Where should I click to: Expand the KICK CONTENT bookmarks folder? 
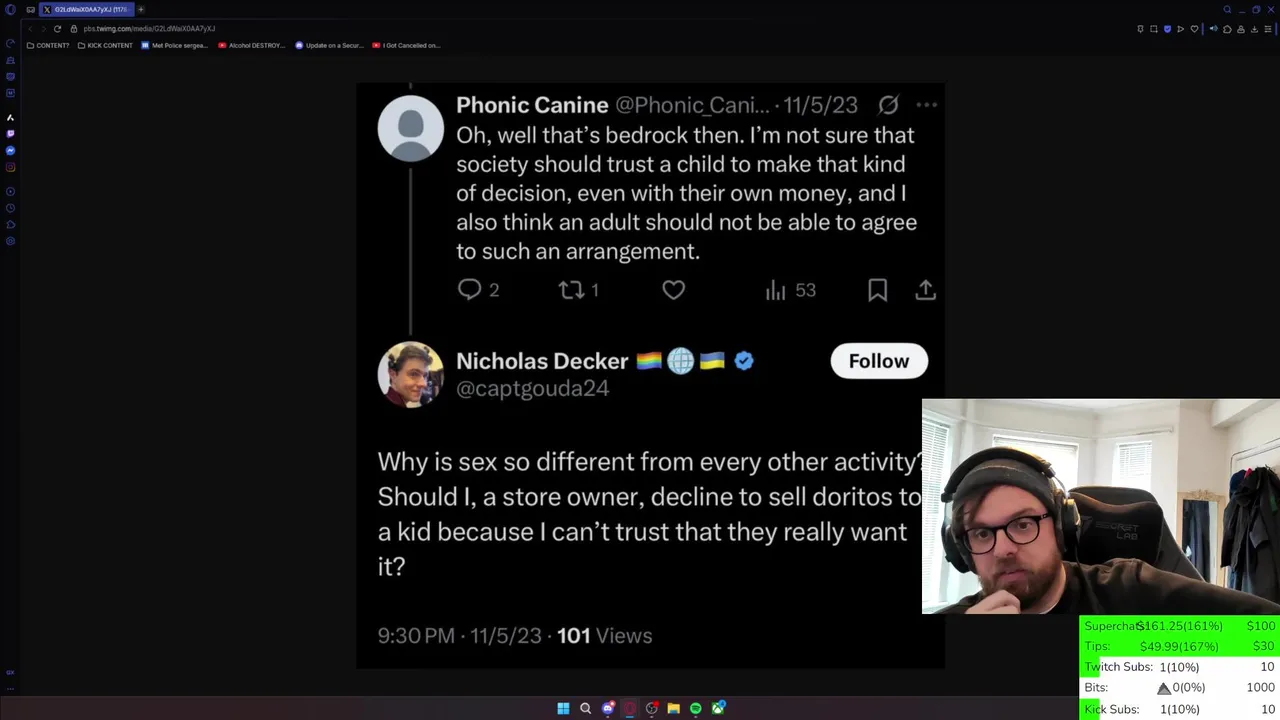point(105,45)
